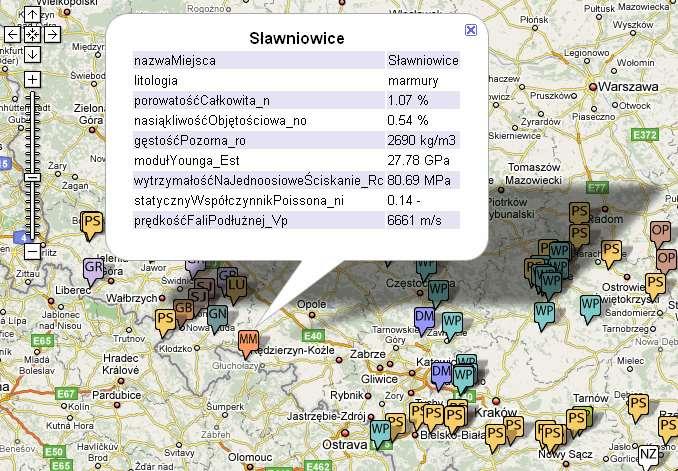Screen dimensions: 678x471
Task: Click the E372 road shield
Action: [644, 135]
